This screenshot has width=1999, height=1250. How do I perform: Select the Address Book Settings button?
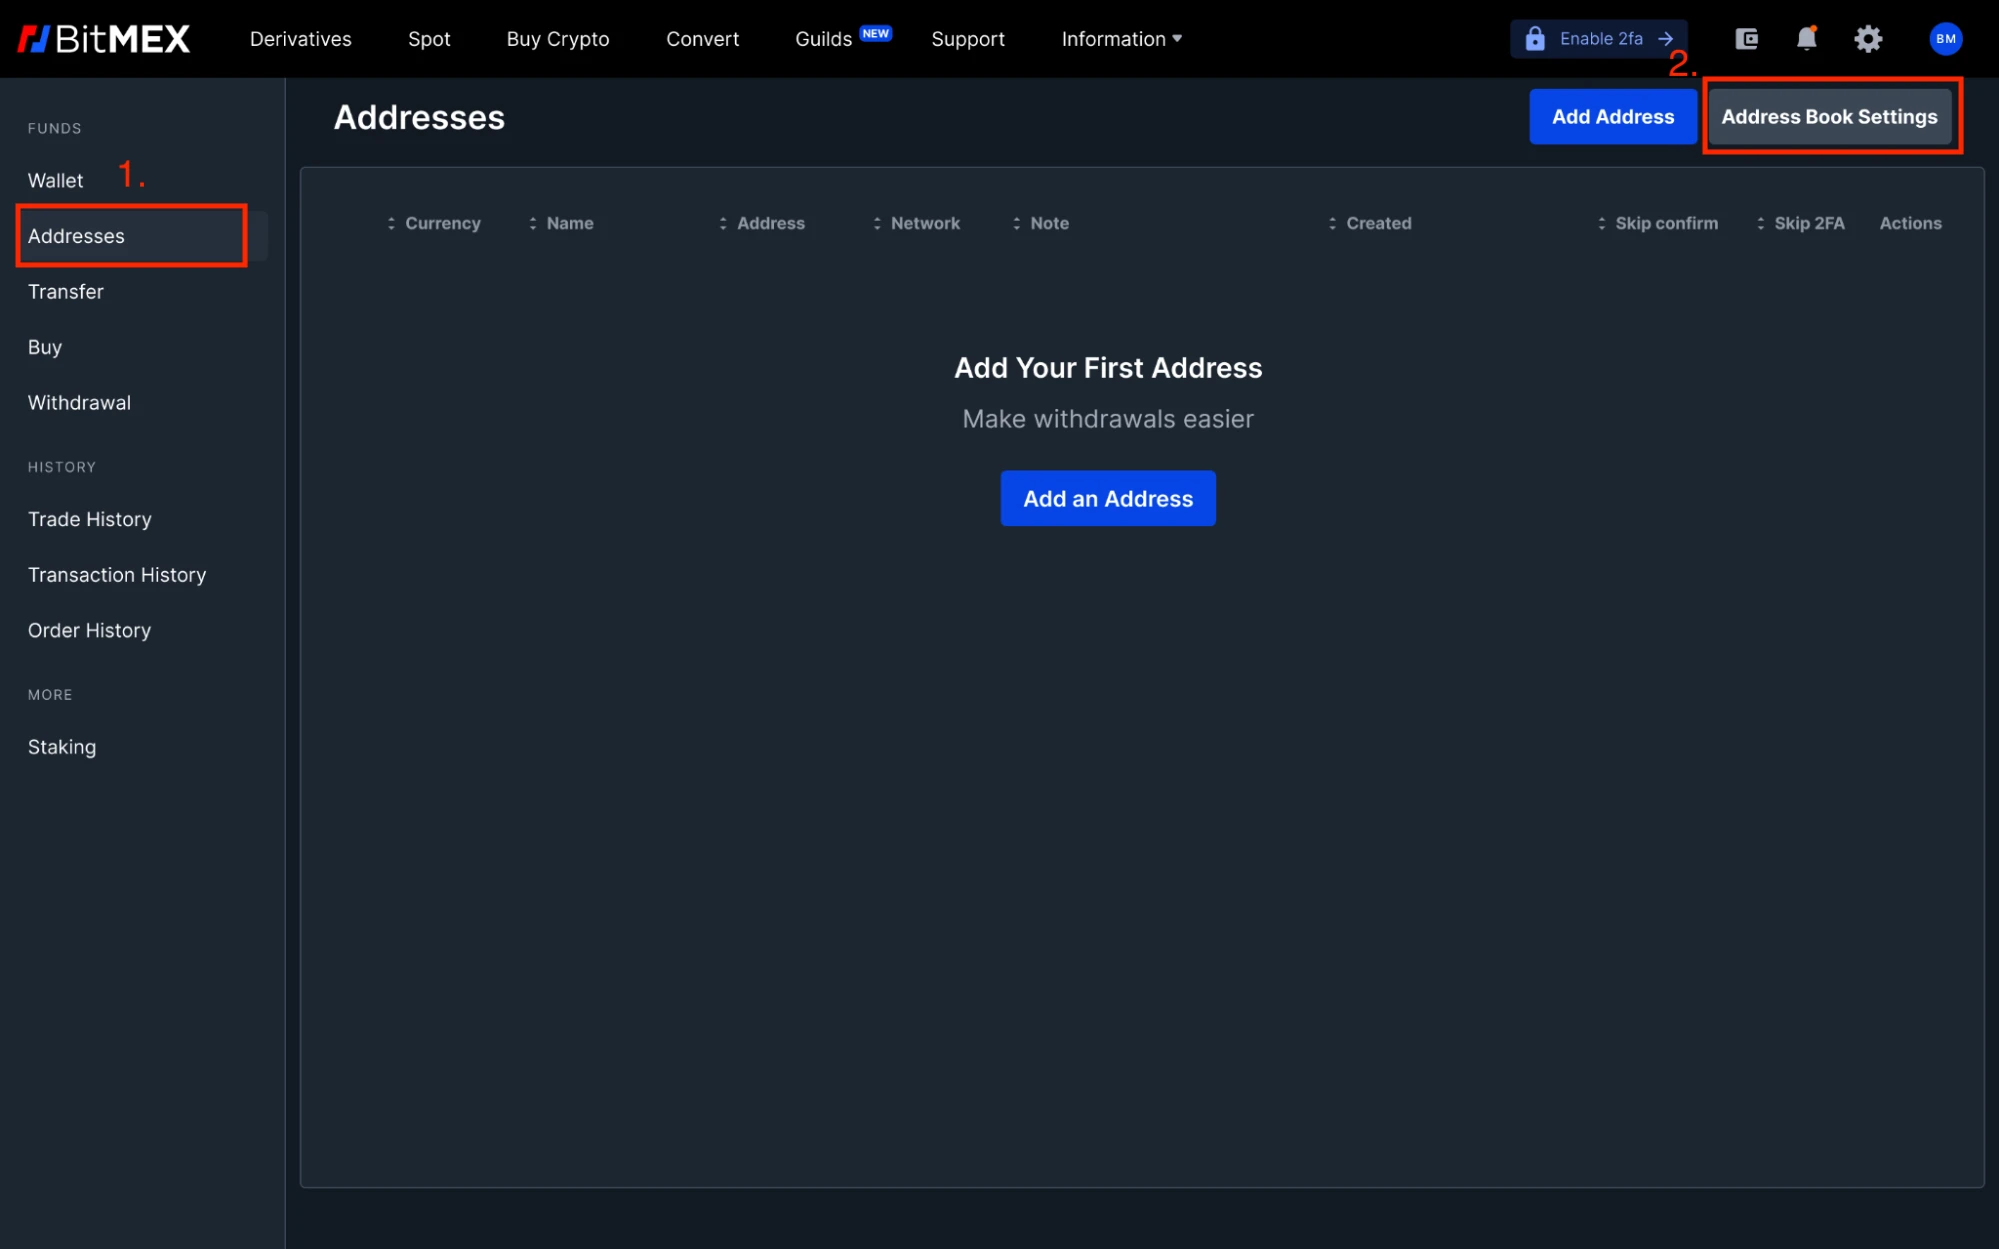1829,115
